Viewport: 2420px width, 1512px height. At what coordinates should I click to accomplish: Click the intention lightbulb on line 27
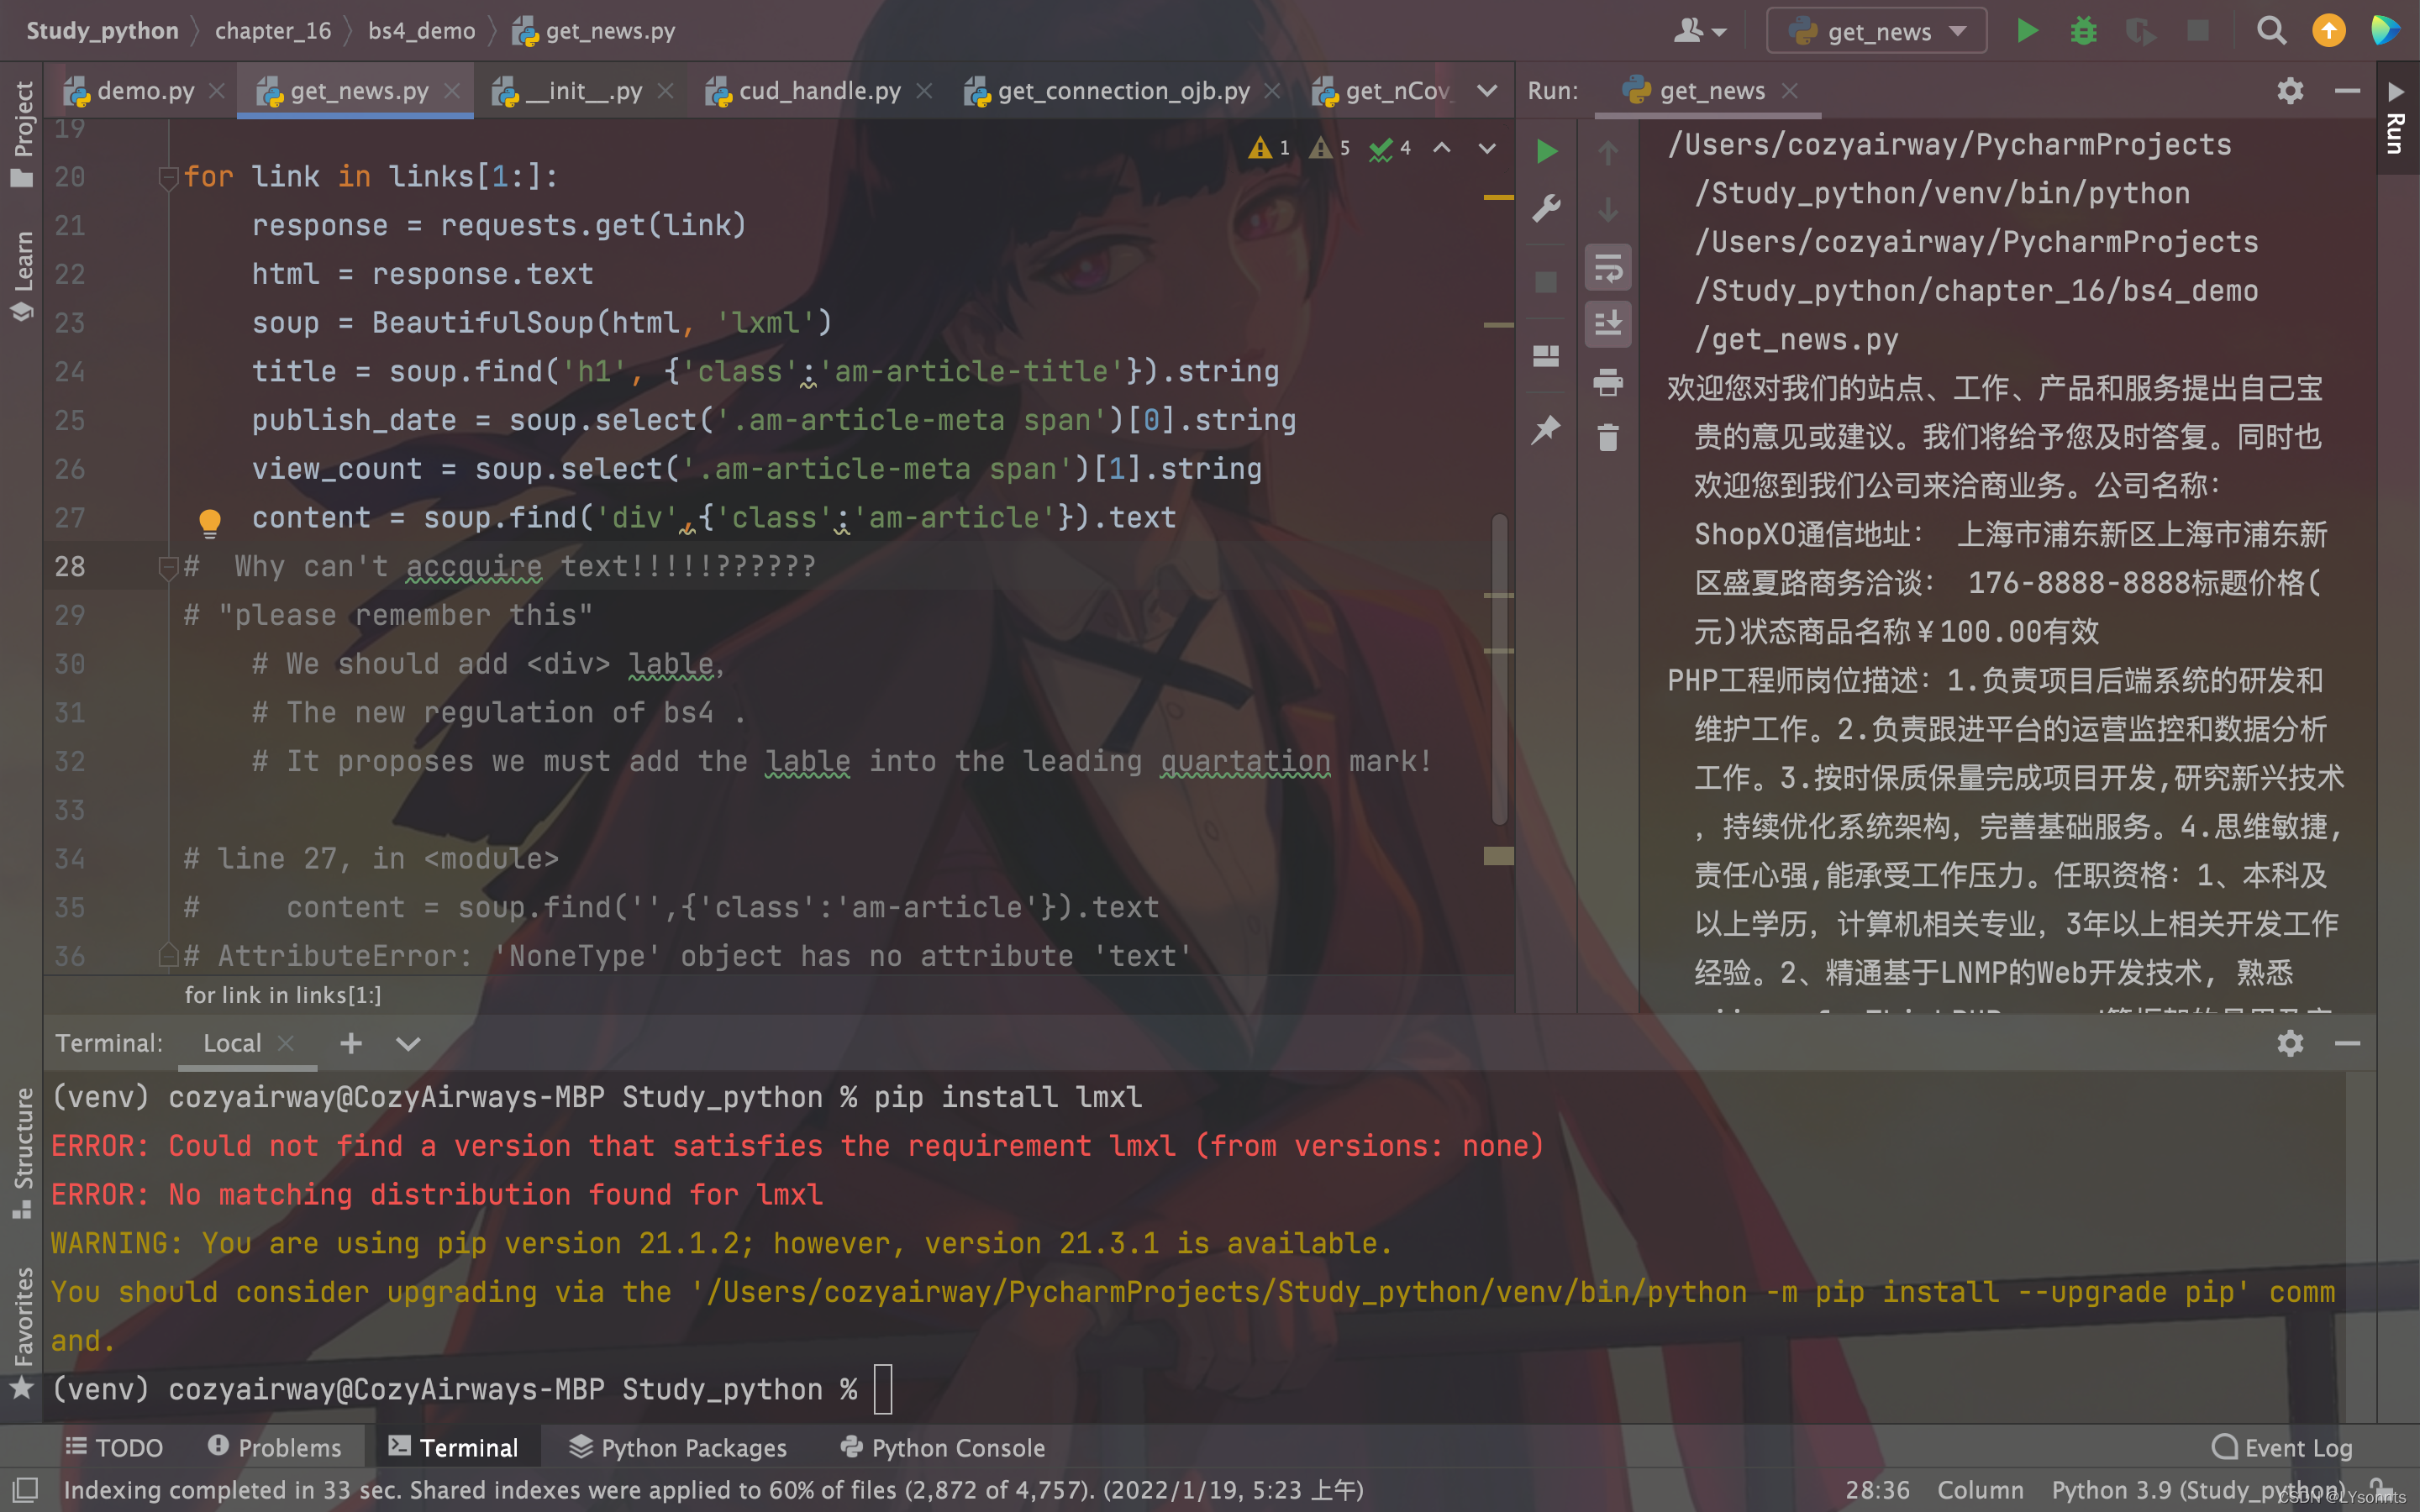tap(210, 520)
